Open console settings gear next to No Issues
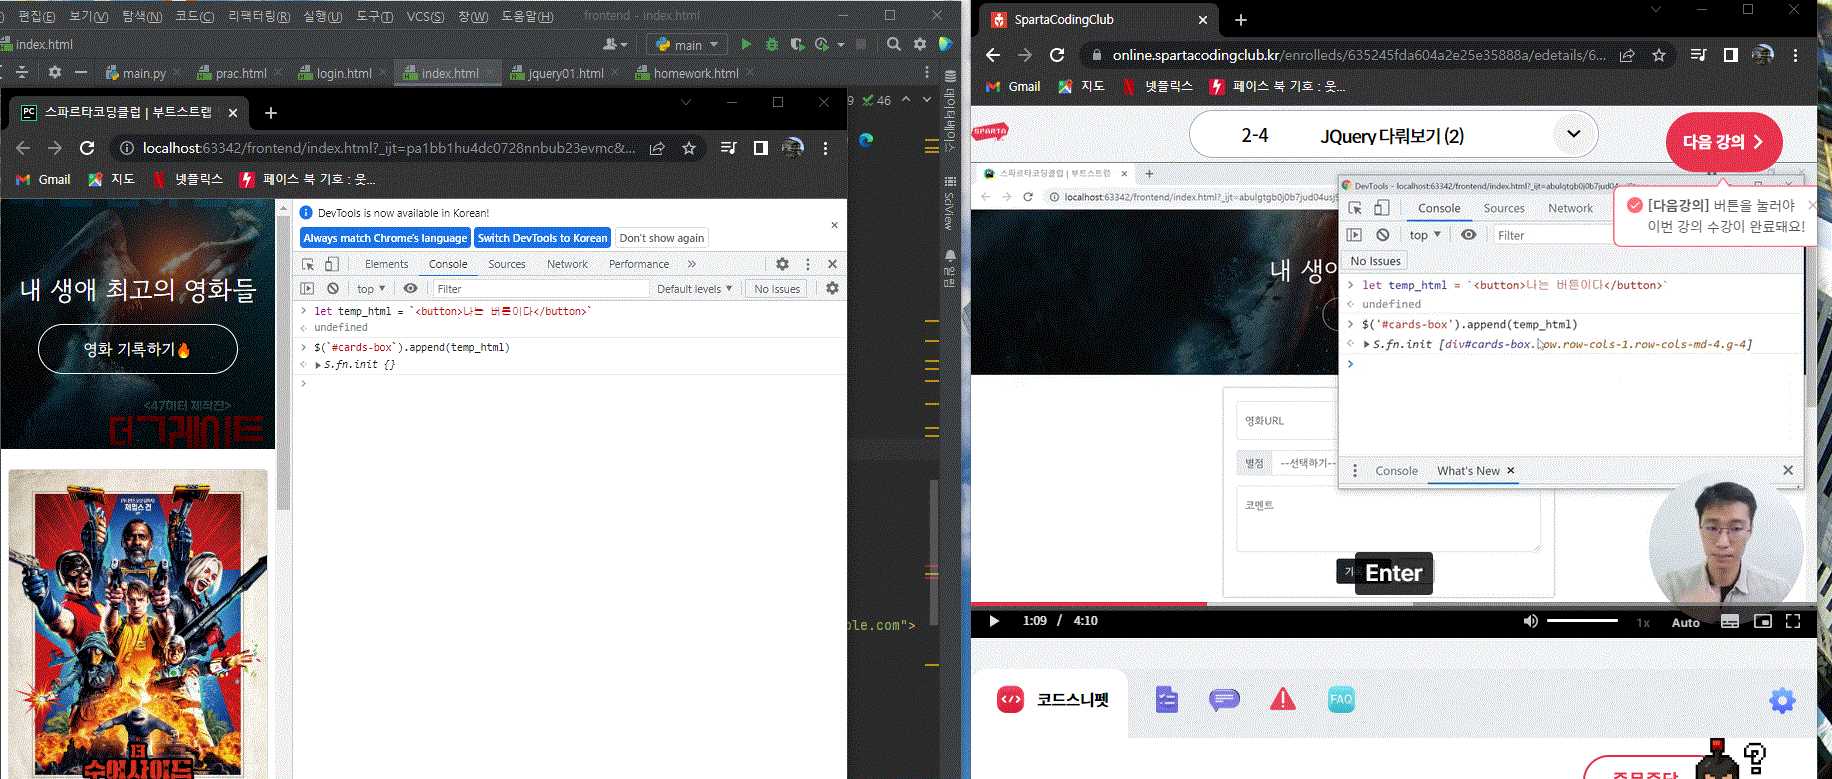The image size is (1832, 779). coord(832,288)
